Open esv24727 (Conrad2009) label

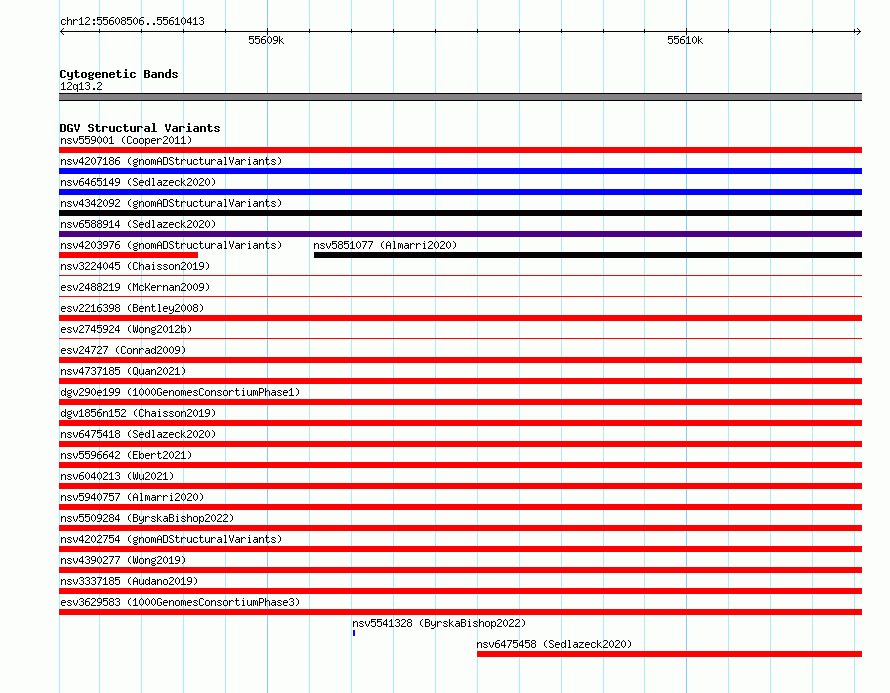pyautogui.click(x=123, y=350)
